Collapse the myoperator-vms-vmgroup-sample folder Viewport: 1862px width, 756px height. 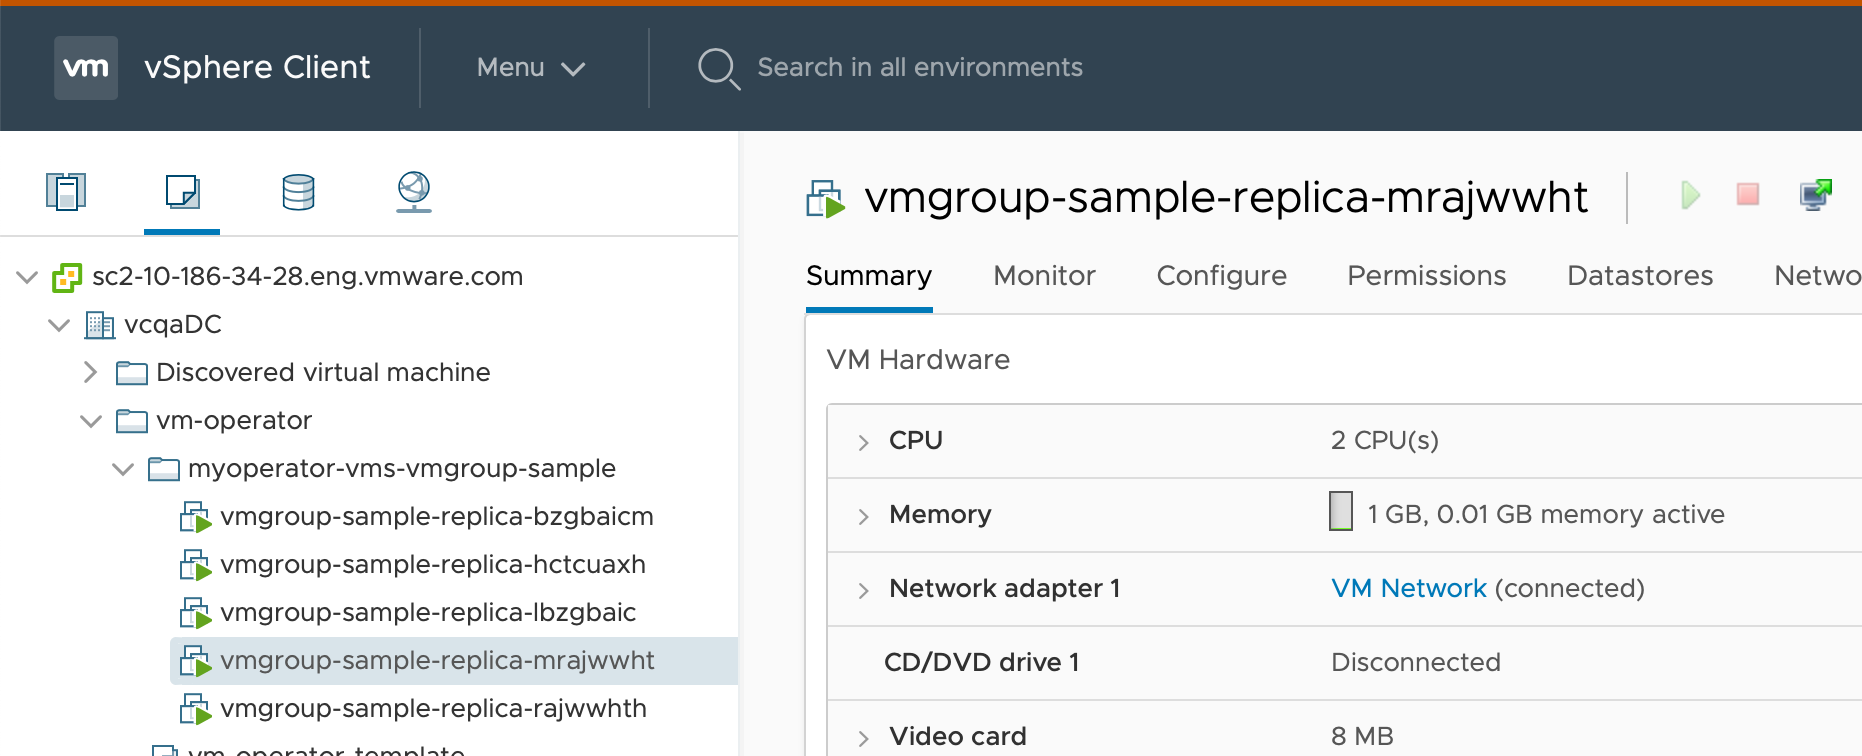pyautogui.click(x=123, y=469)
